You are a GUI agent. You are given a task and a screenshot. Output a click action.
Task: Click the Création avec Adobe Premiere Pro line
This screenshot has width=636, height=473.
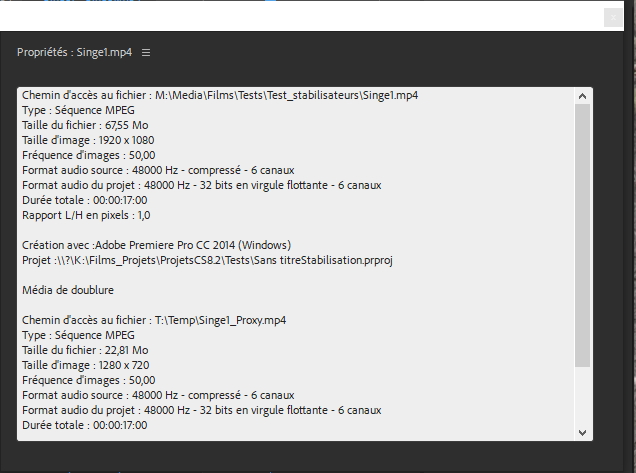coord(157,245)
